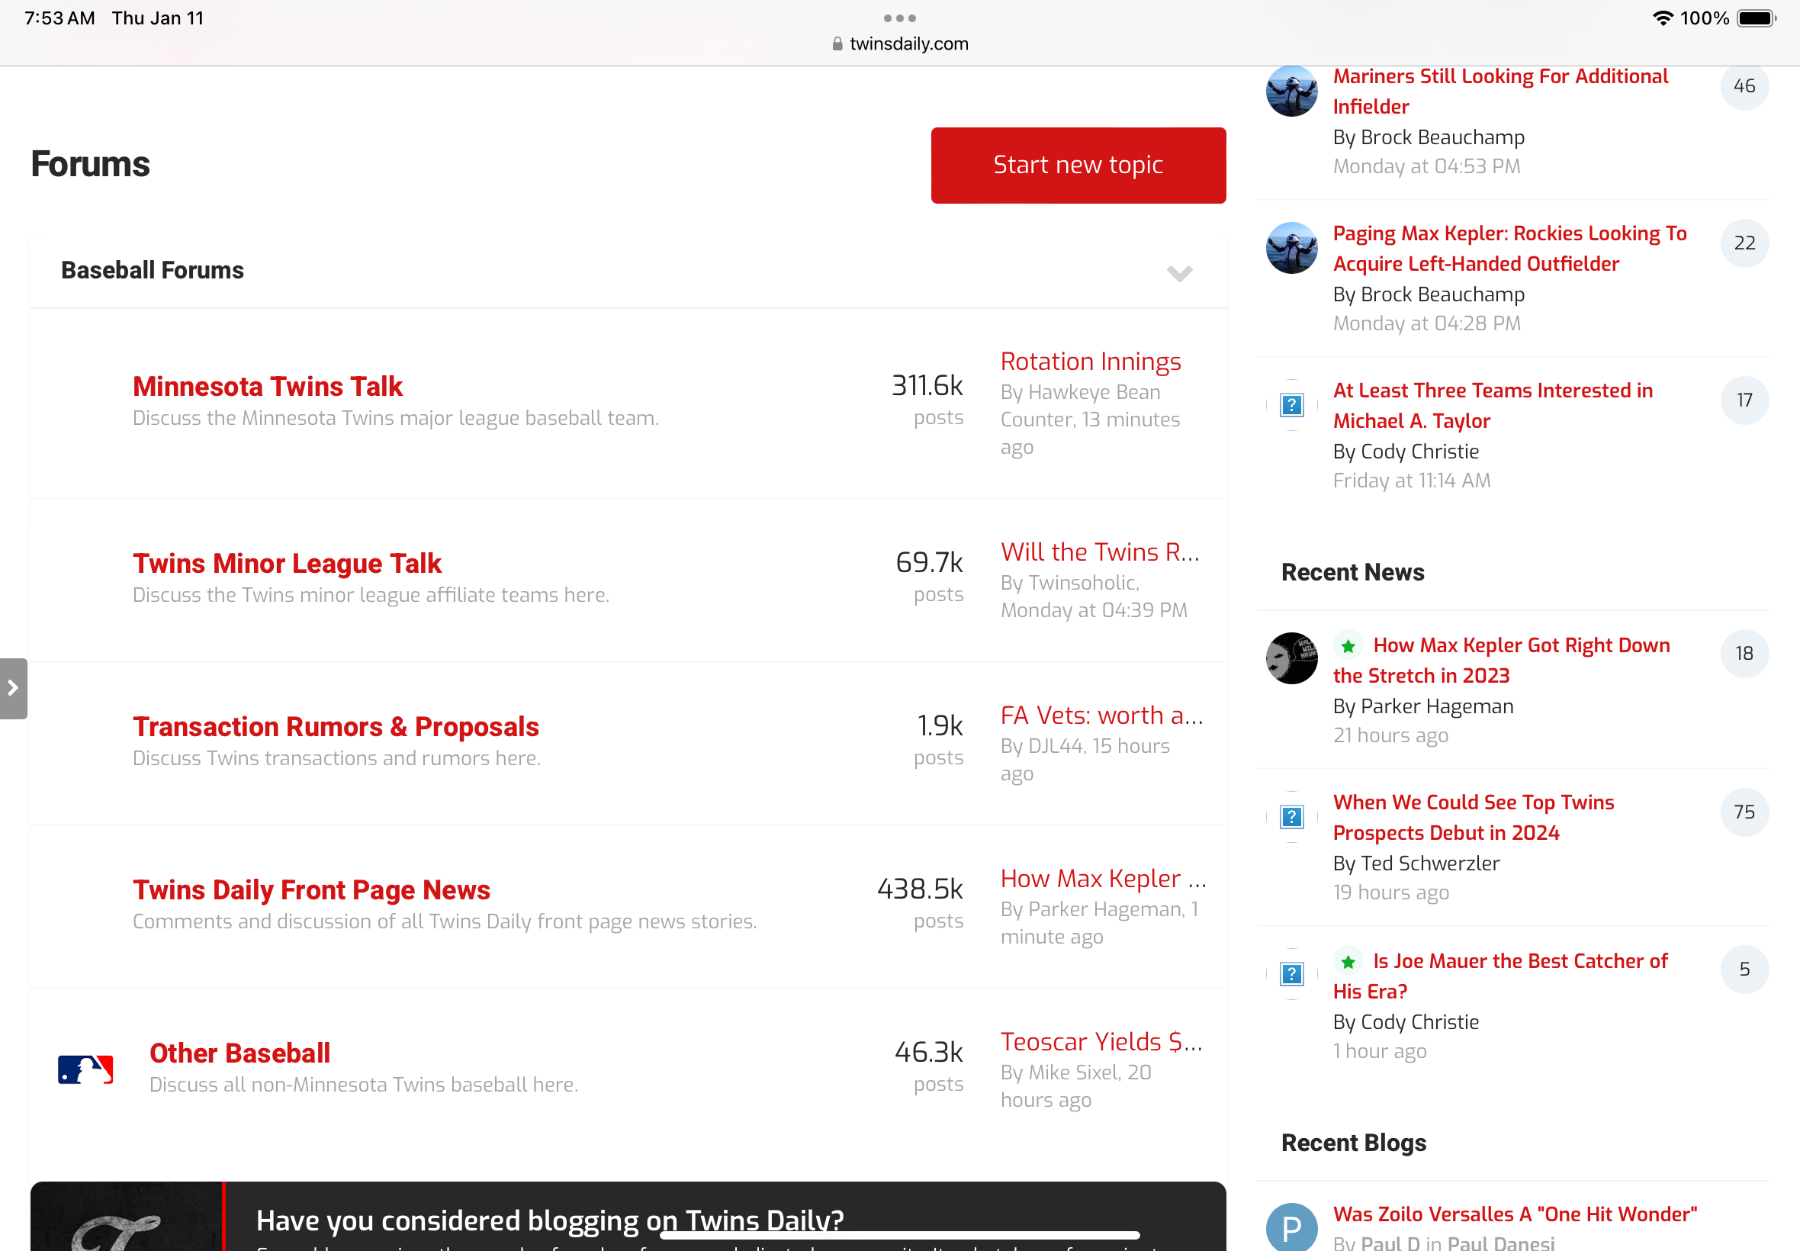Image resolution: width=1800 pixels, height=1251 pixels.
Task: Expand the left side panel arrow tab
Action: (x=13, y=688)
